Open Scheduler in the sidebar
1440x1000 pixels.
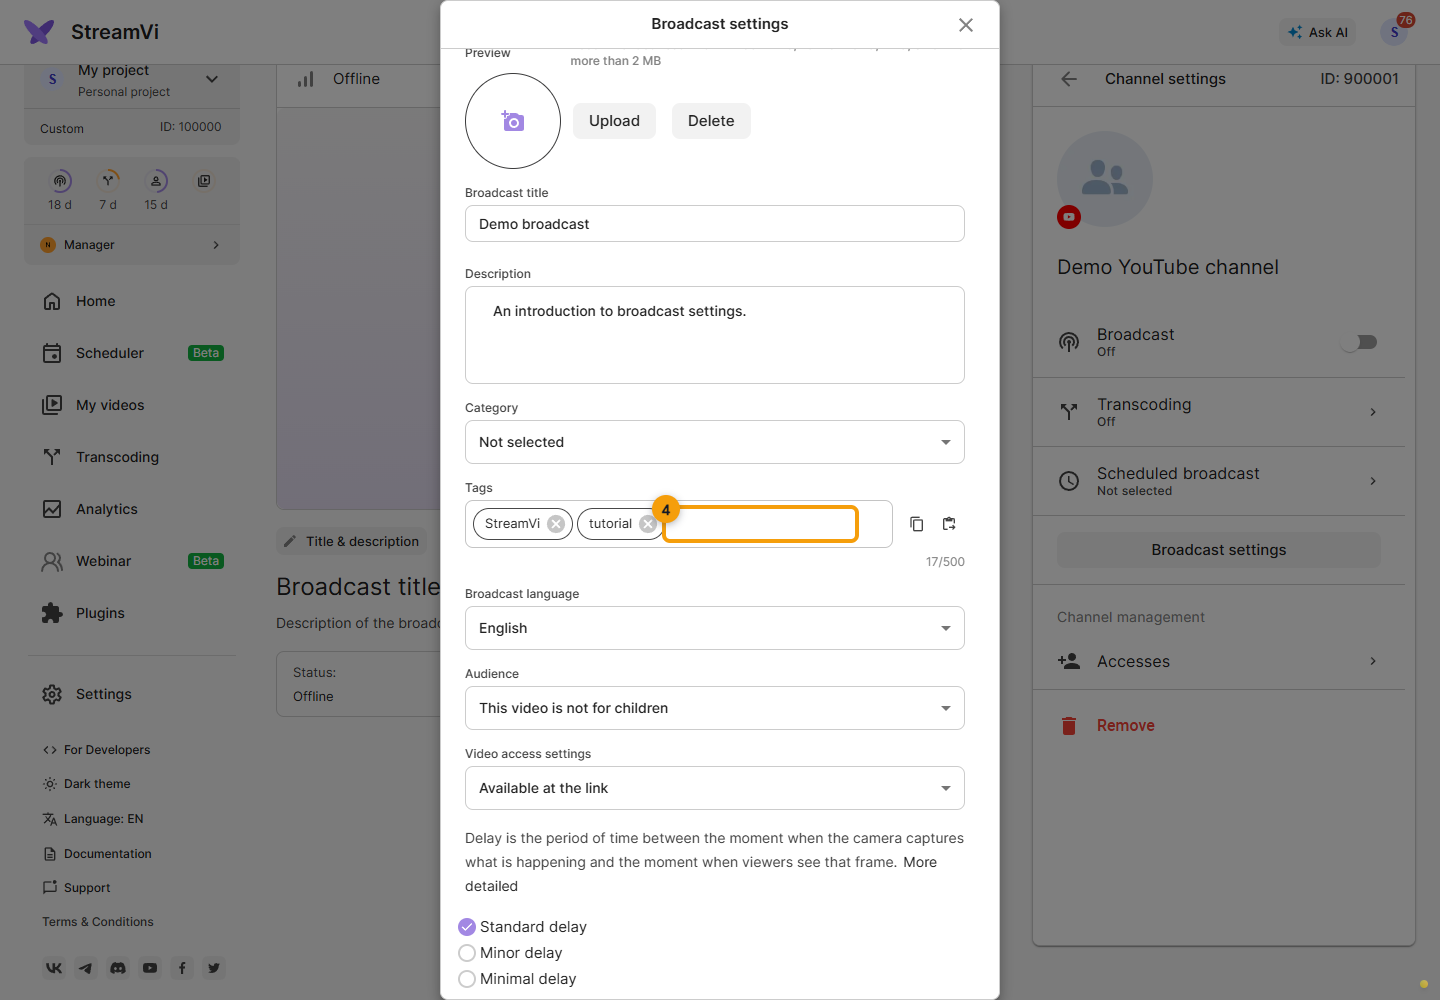(132, 353)
